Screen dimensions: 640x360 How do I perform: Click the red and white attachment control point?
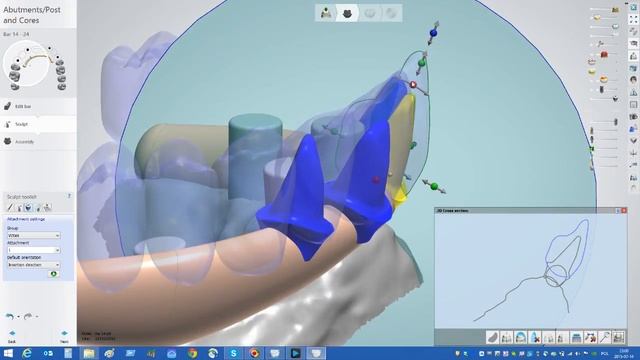(x=413, y=84)
